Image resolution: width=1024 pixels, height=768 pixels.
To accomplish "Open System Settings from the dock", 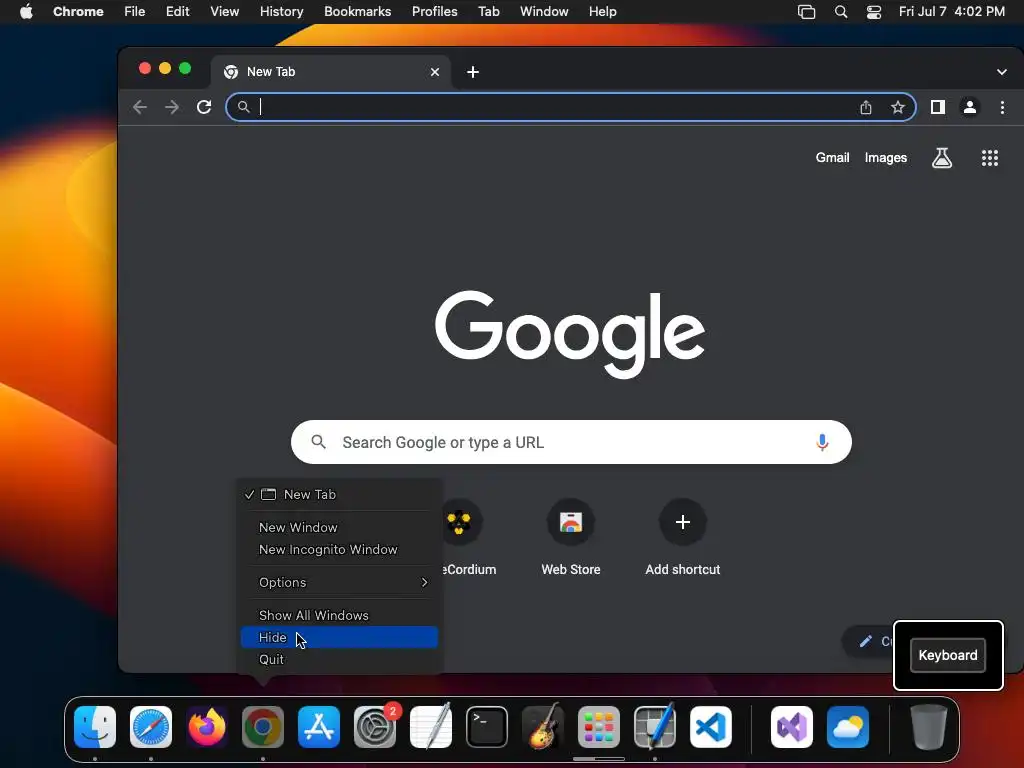I will pyautogui.click(x=375, y=727).
